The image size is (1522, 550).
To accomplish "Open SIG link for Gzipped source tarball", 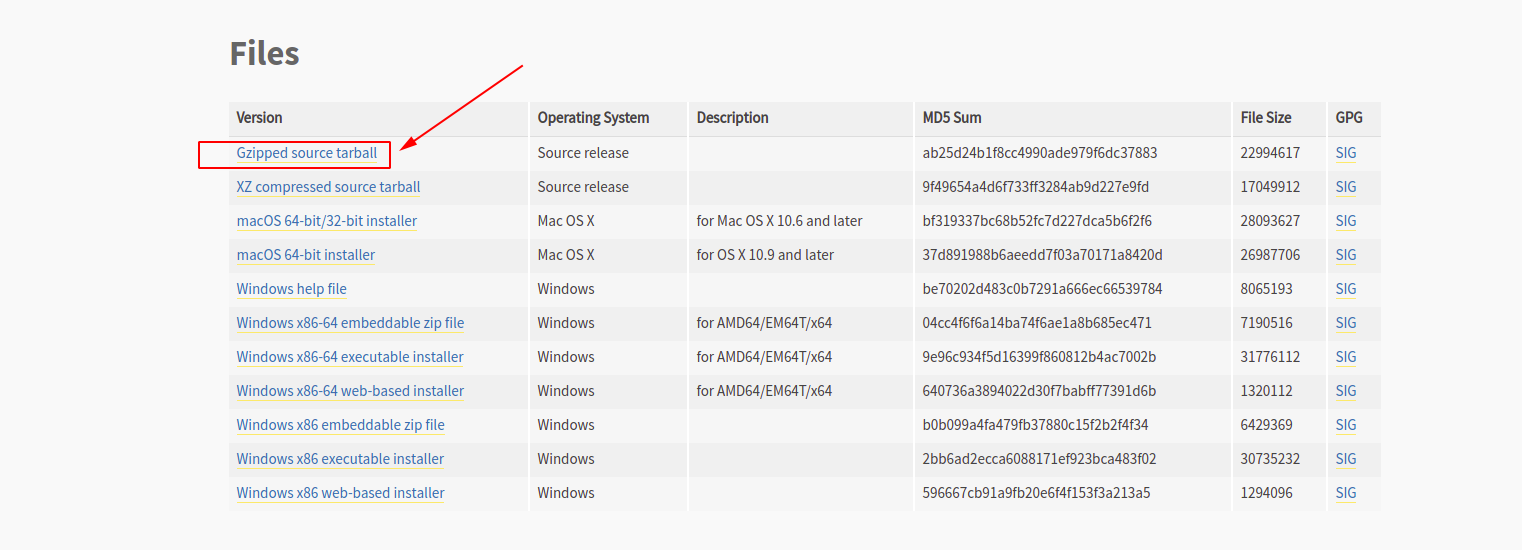I will 1346,153.
